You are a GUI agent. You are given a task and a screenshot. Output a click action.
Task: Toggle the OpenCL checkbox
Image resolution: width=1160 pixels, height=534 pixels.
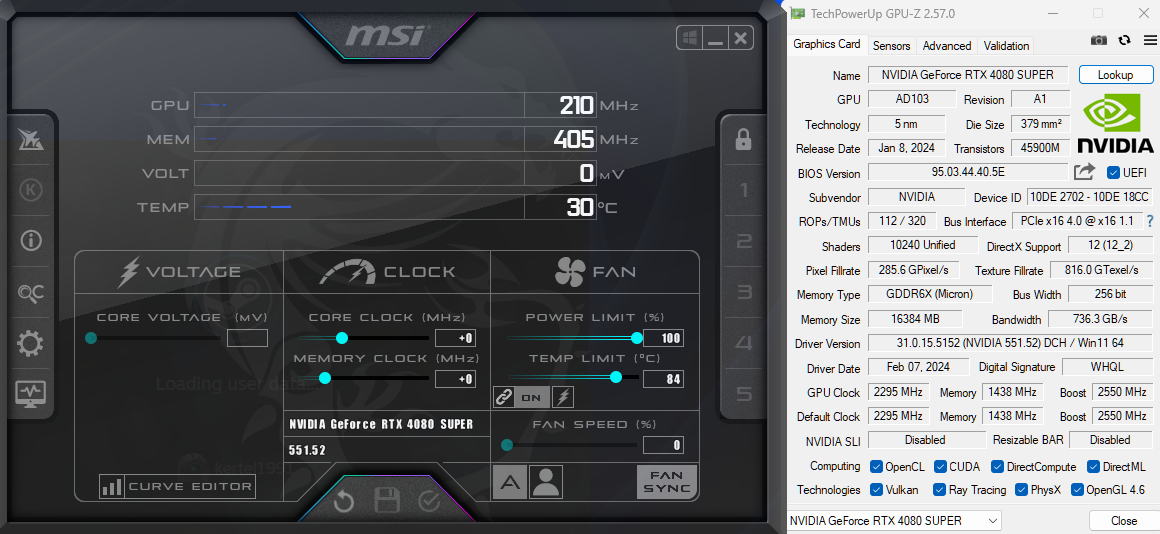click(x=876, y=467)
